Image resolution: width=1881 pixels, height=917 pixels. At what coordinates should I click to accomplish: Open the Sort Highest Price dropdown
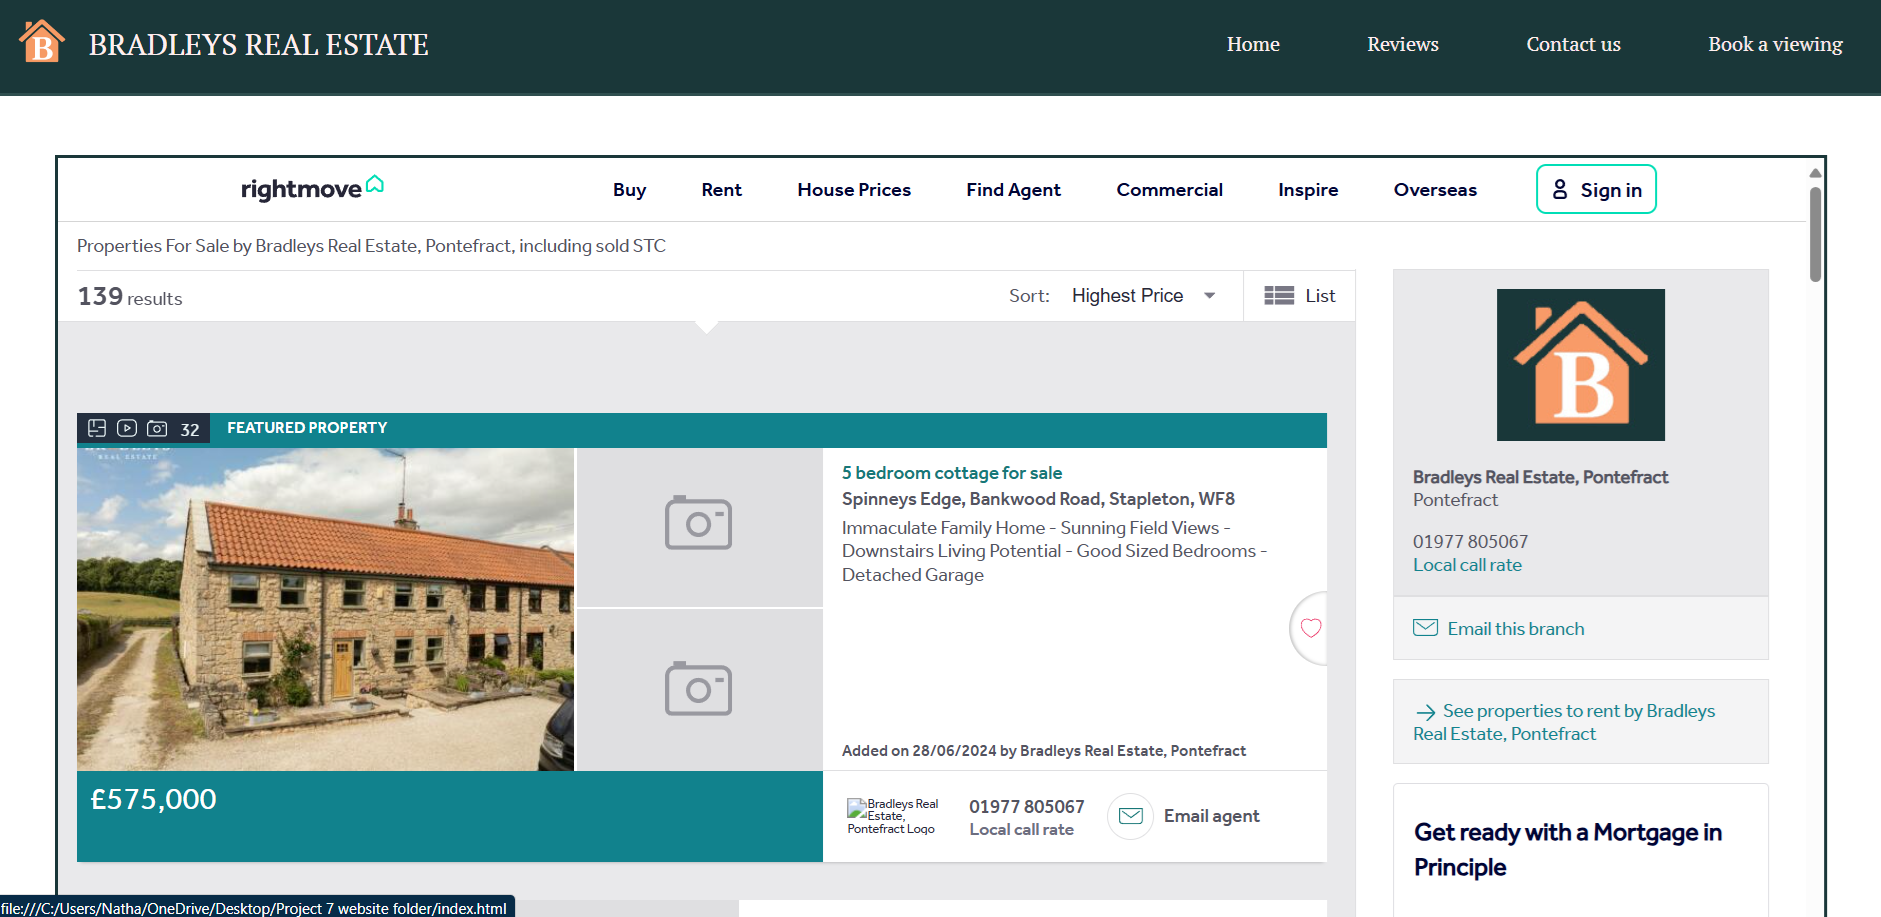1143,296
